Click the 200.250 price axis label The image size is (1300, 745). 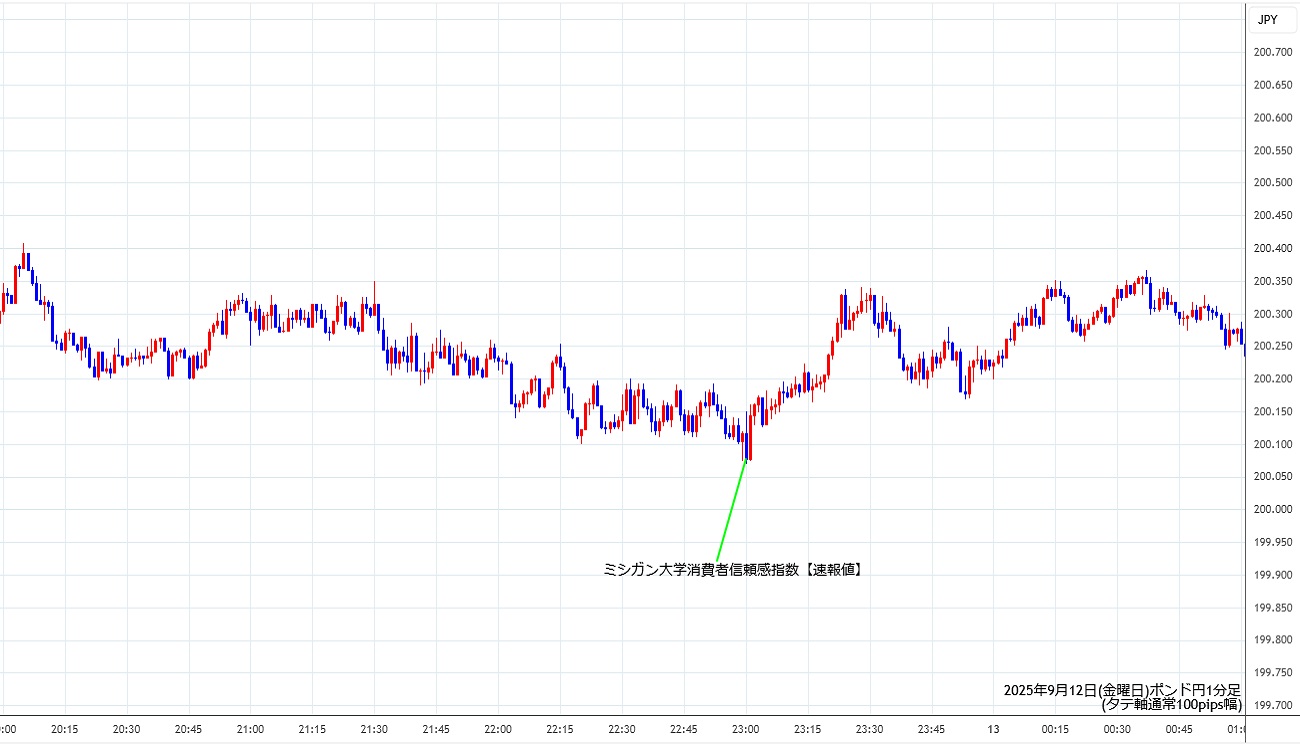pyautogui.click(x=1271, y=346)
